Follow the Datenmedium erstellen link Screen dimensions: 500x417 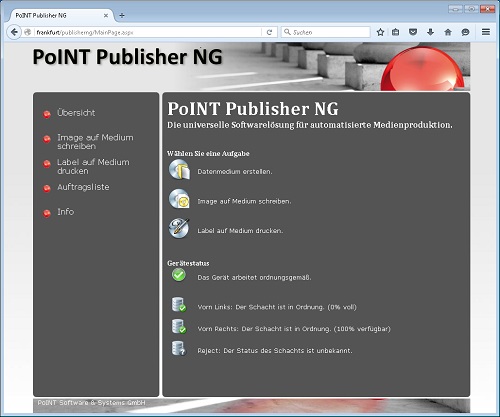click(235, 172)
